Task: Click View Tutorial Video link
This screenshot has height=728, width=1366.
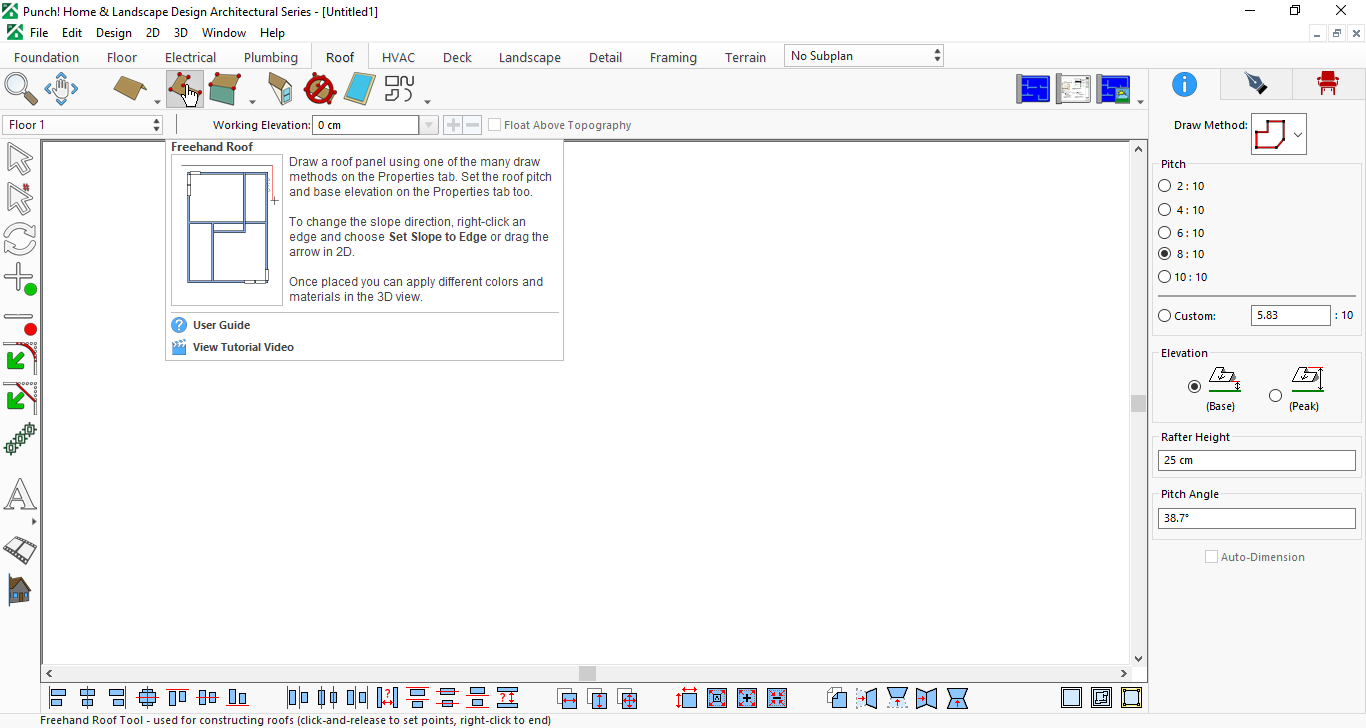Action: click(x=243, y=347)
